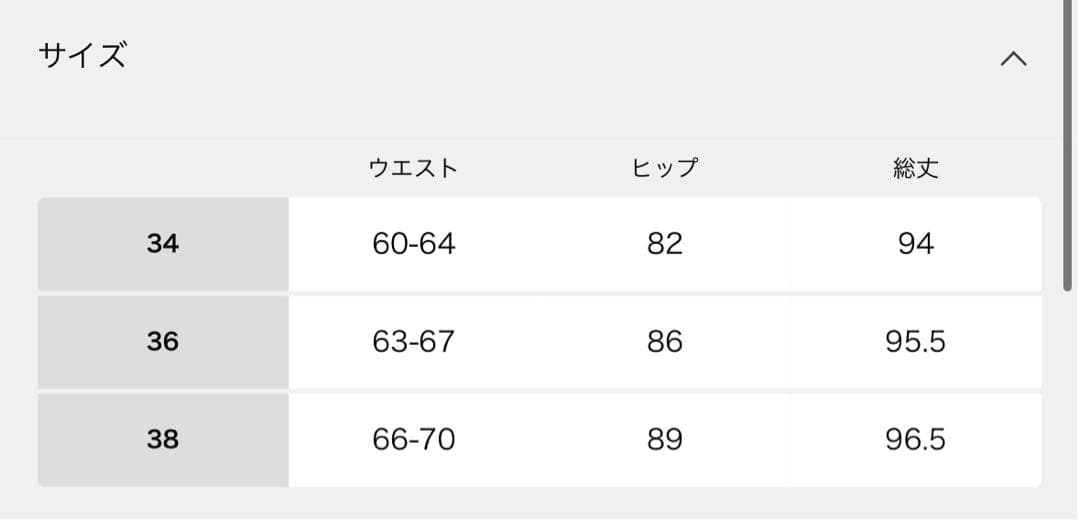
Task: Click the total length value 95.5
Action: click(915, 342)
